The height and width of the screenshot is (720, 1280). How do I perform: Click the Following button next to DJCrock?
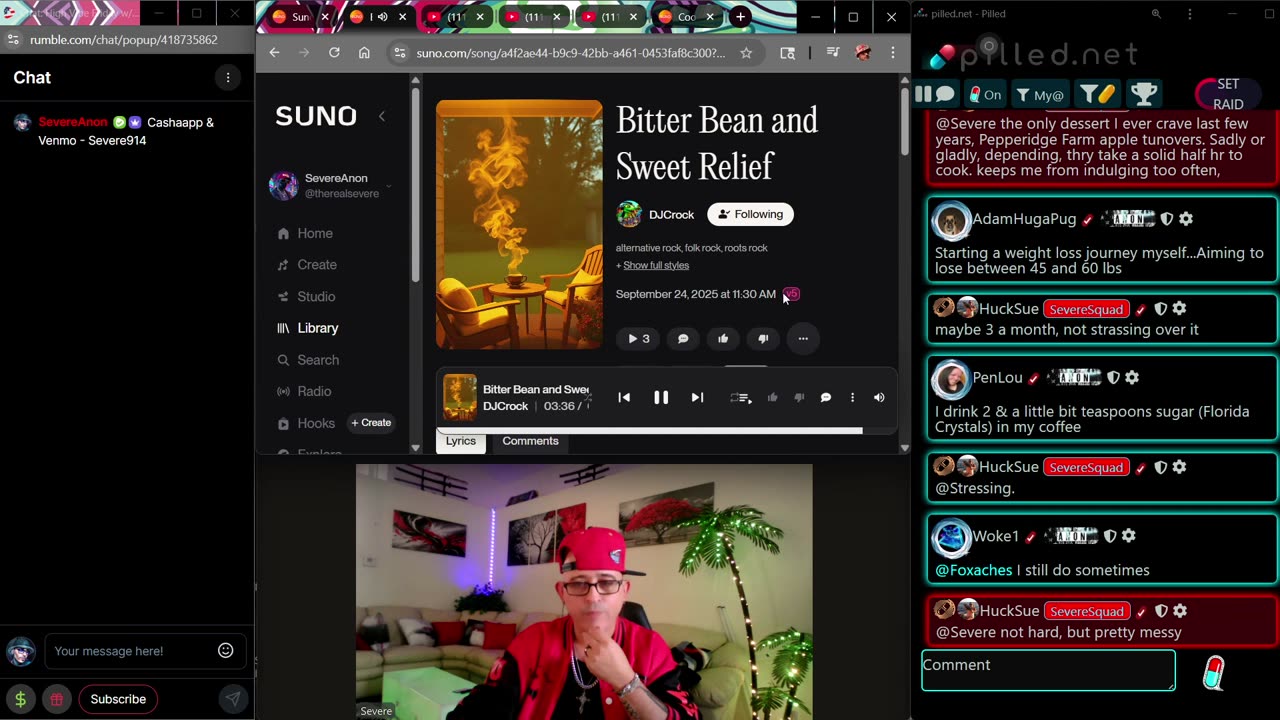[750, 214]
